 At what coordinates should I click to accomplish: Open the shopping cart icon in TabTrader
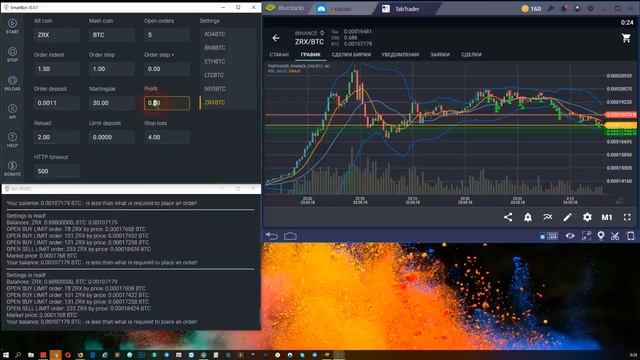[626, 38]
